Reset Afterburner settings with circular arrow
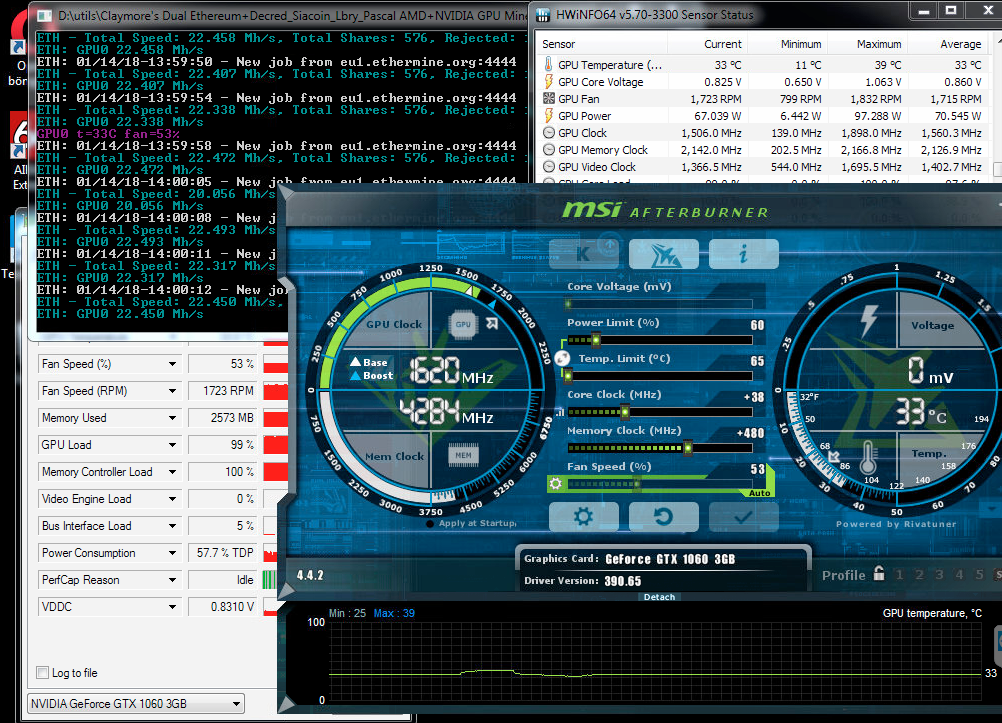This screenshot has width=1002, height=723. 663,517
